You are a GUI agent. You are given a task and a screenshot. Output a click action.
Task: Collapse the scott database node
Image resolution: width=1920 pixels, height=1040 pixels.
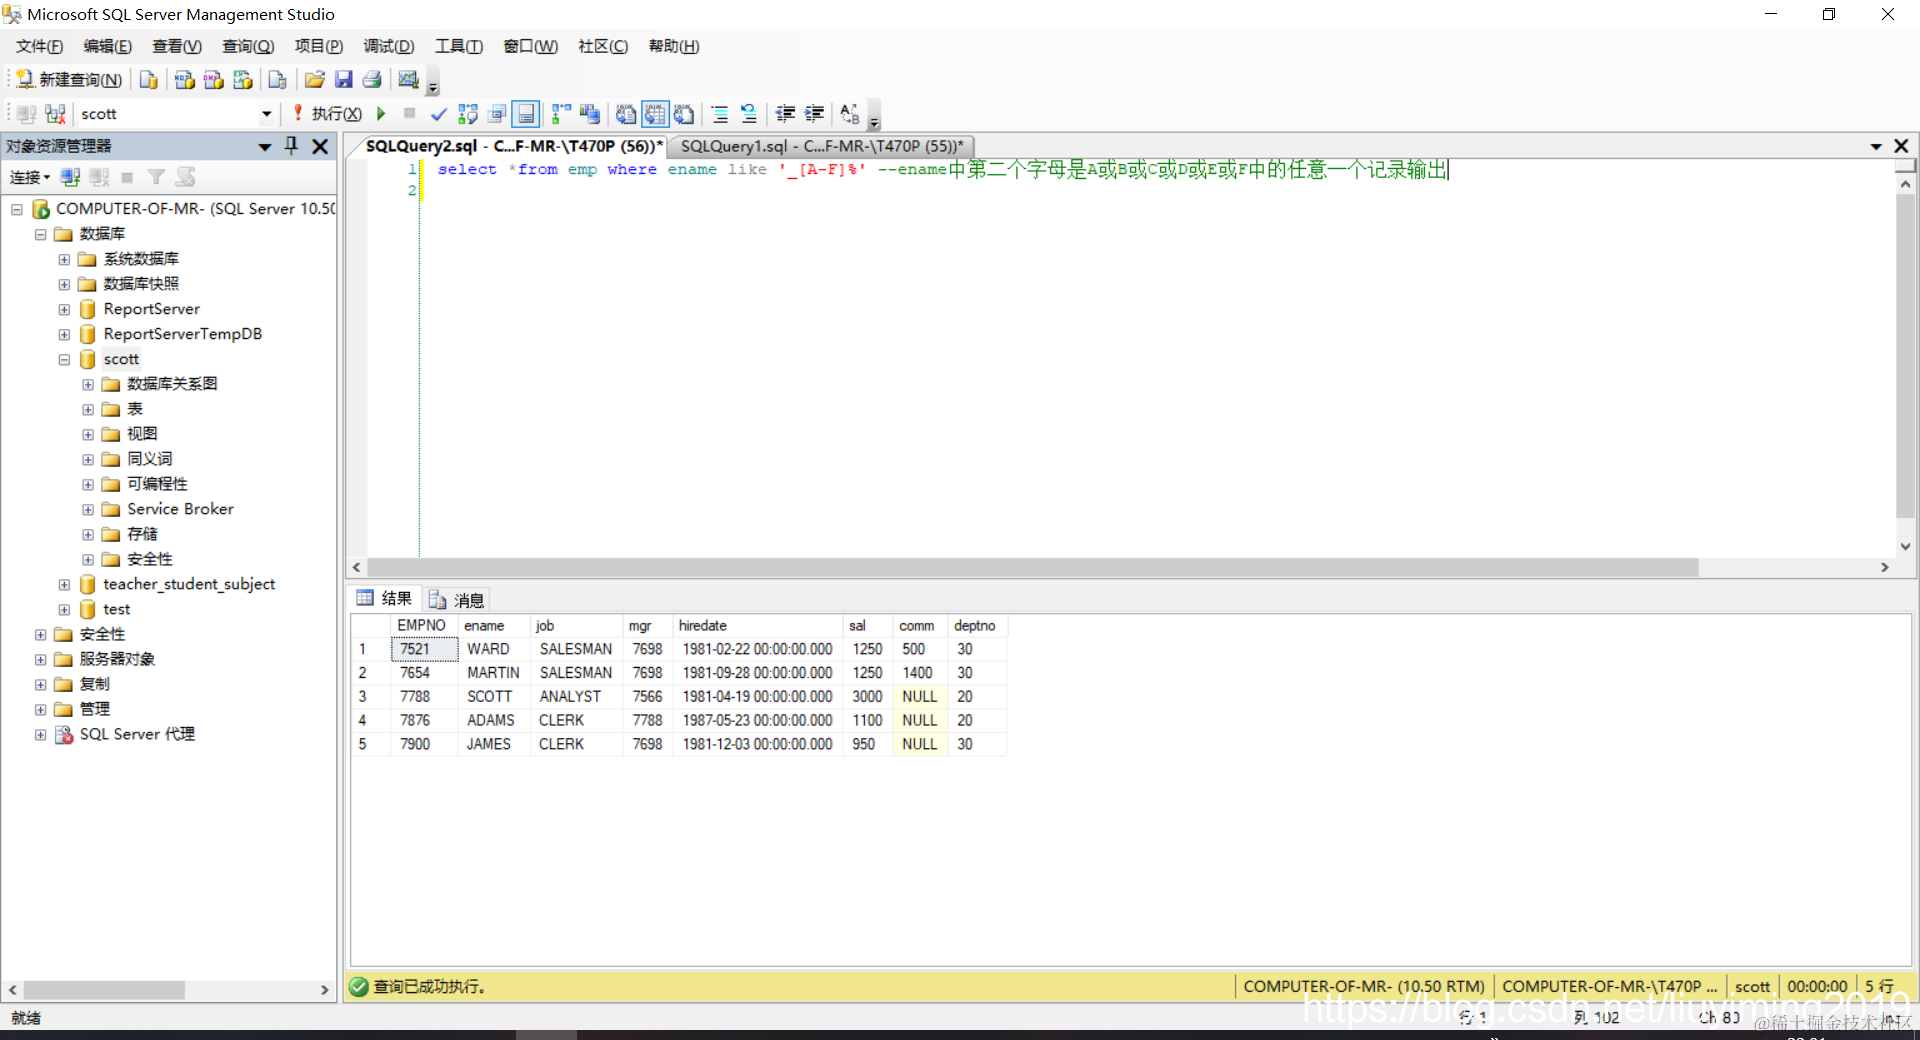[x=64, y=359]
